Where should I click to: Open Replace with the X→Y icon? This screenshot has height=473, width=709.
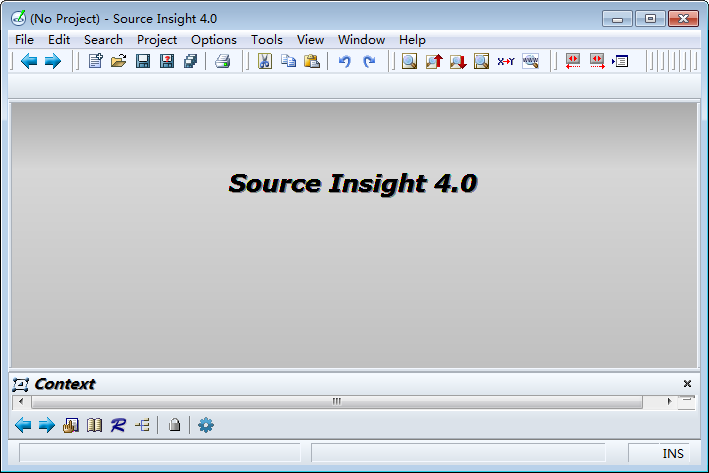tap(506, 61)
